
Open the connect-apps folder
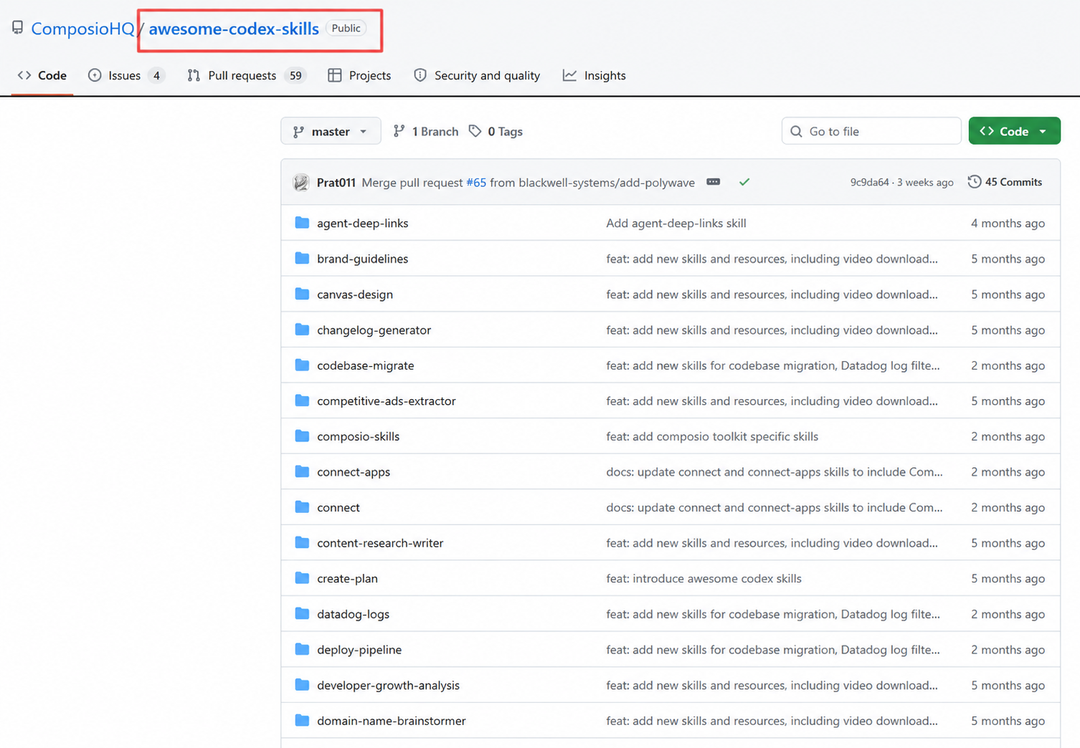pos(353,472)
